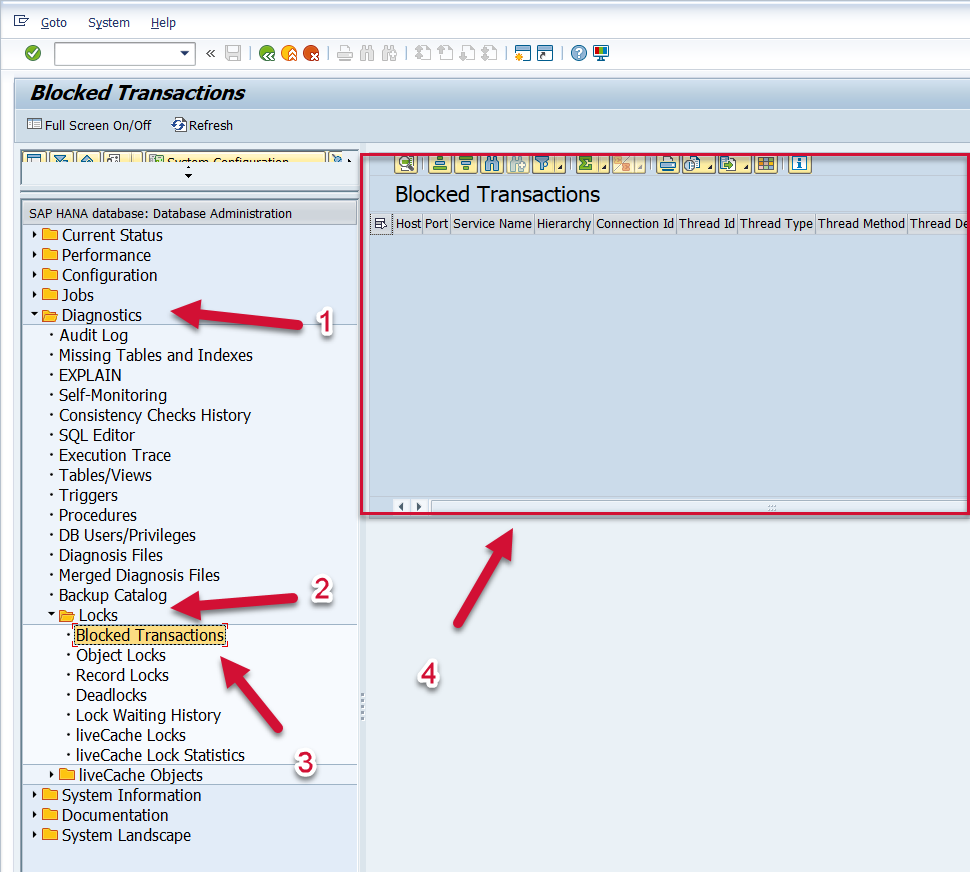This screenshot has height=872, width=970.
Task: Click the grid Print icon
Action: click(x=668, y=164)
